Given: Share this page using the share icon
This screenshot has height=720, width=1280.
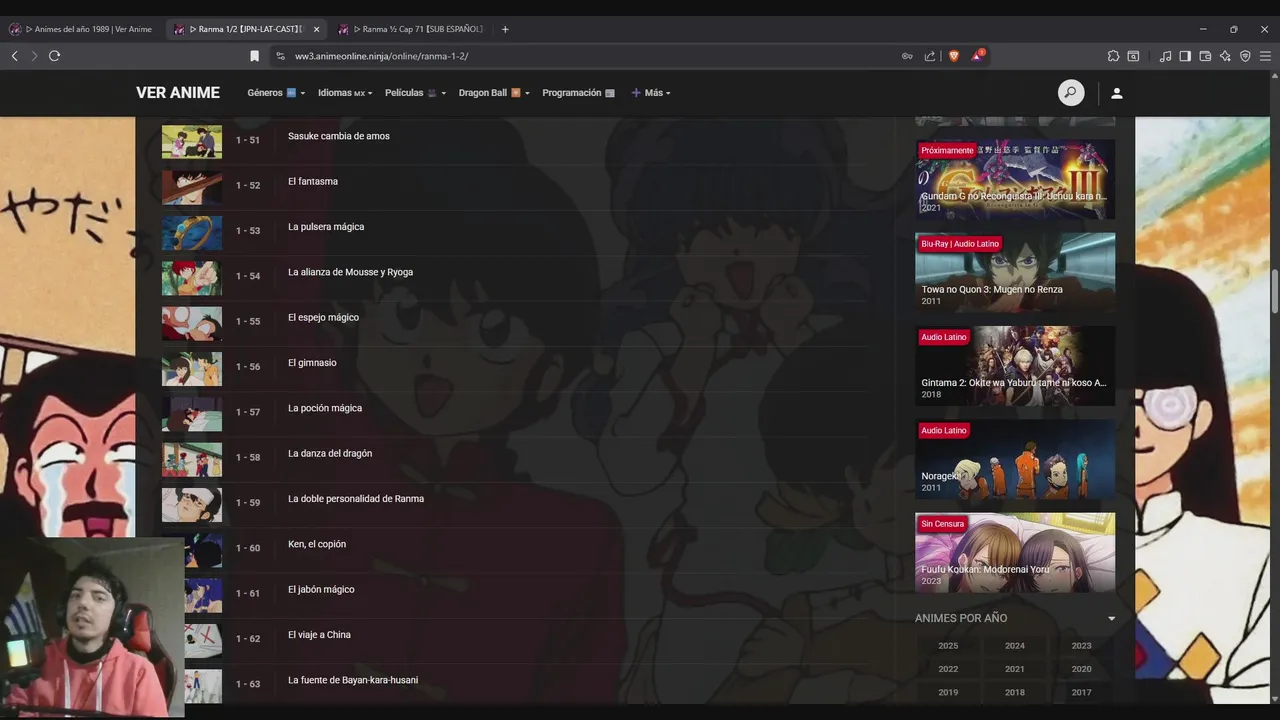Looking at the screenshot, I should [930, 56].
